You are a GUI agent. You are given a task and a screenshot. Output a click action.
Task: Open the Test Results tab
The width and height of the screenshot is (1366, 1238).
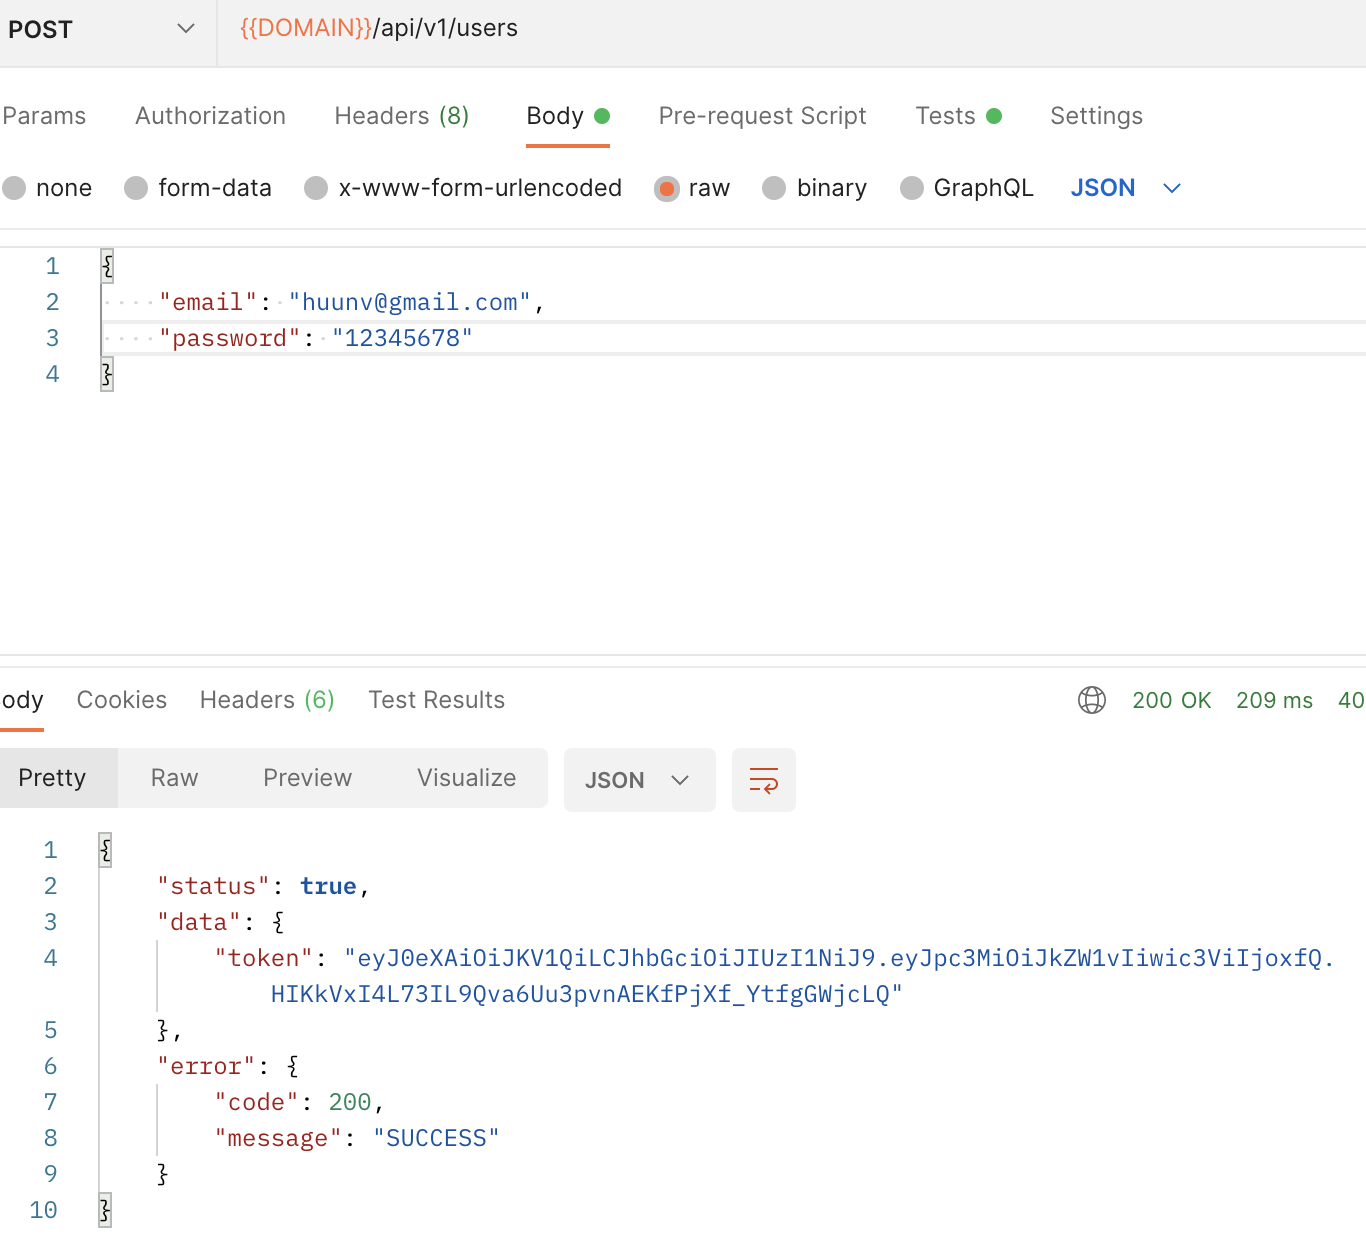tap(436, 700)
